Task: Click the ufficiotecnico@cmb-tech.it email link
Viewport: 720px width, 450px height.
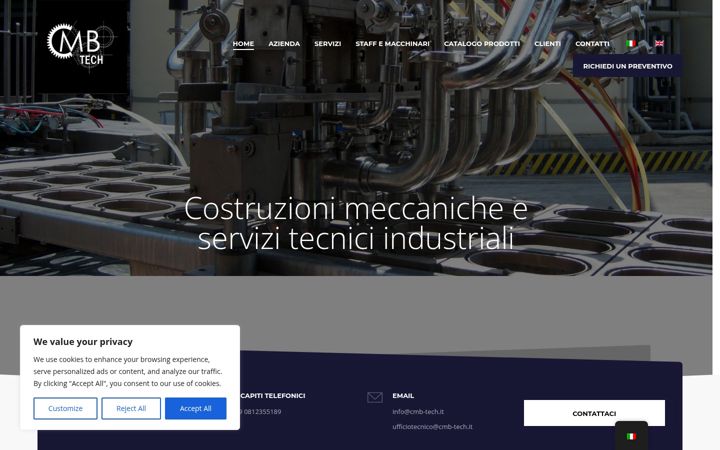Action: tap(432, 427)
